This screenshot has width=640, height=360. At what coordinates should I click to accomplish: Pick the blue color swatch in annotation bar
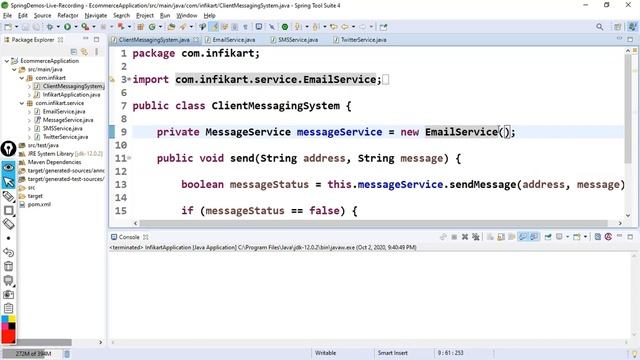5,319
